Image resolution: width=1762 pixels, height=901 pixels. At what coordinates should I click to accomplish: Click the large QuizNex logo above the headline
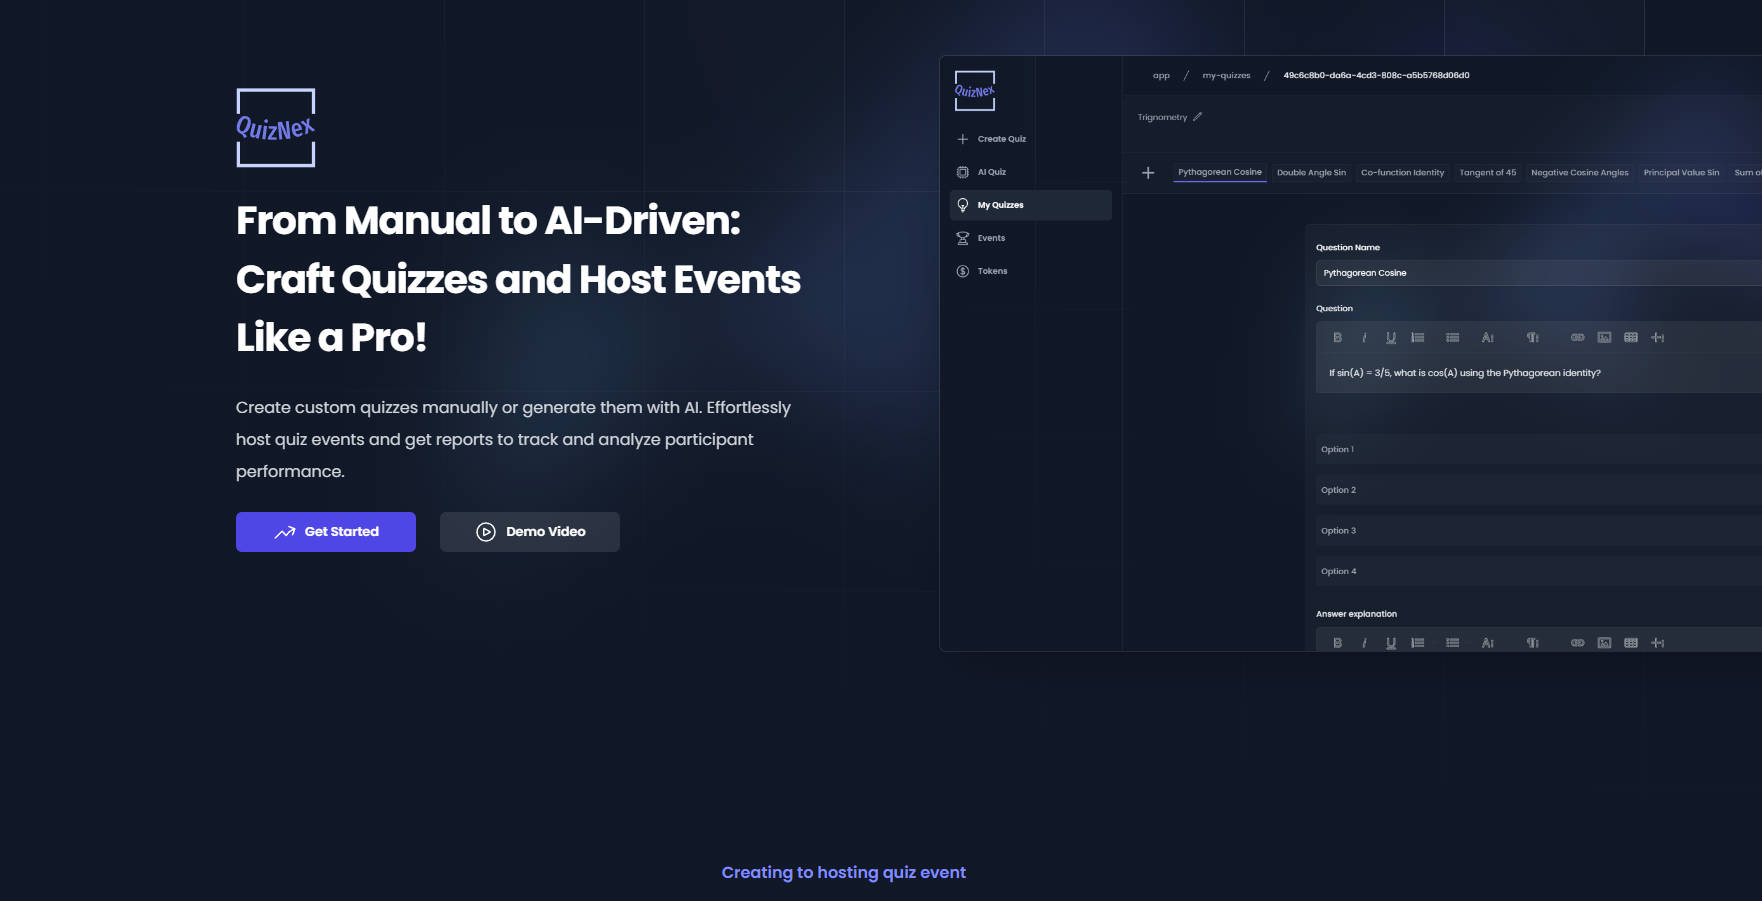pyautogui.click(x=275, y=128)
